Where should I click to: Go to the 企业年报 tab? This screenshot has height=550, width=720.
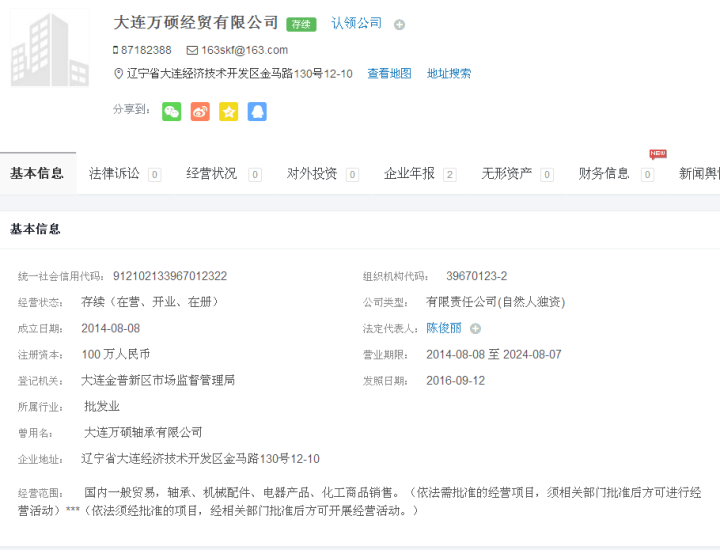pyautogui.click(x=409, y=173)
